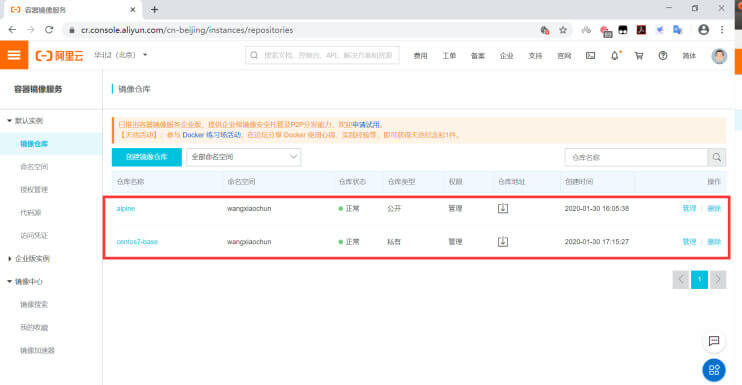Copy repository address icon for centos7-base
The width and height of the screenshot is (742, 385).
click(503, 242)
